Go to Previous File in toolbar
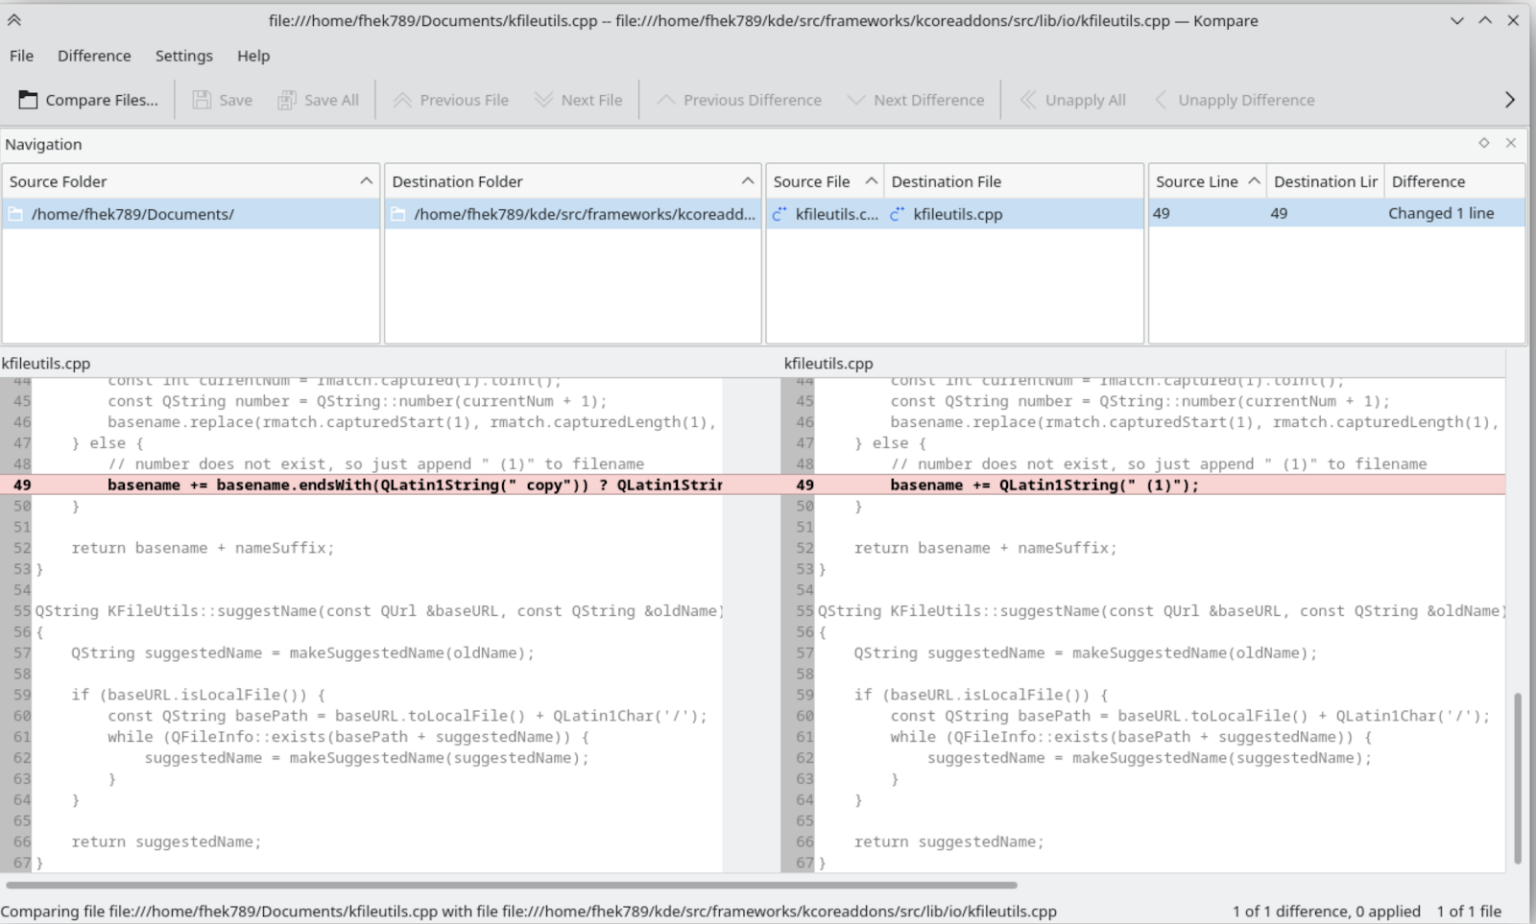Image resolution: width=1536 pixels, height=924 pixels. pos(451,100)
